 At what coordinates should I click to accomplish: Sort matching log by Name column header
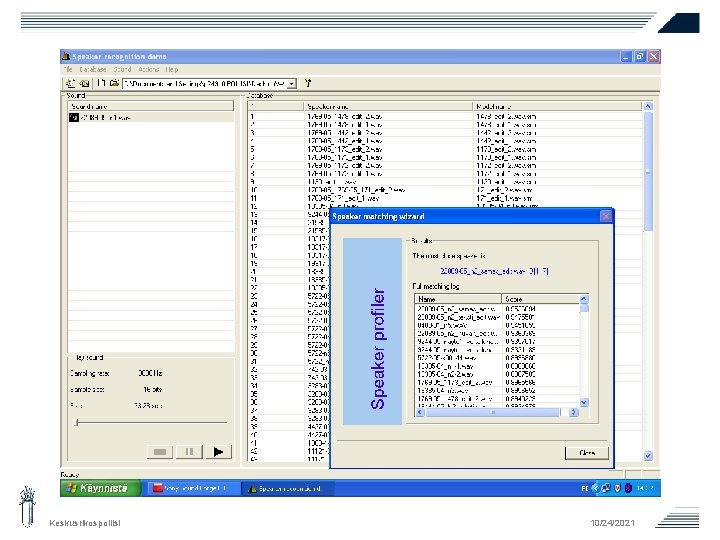point(458,299)
